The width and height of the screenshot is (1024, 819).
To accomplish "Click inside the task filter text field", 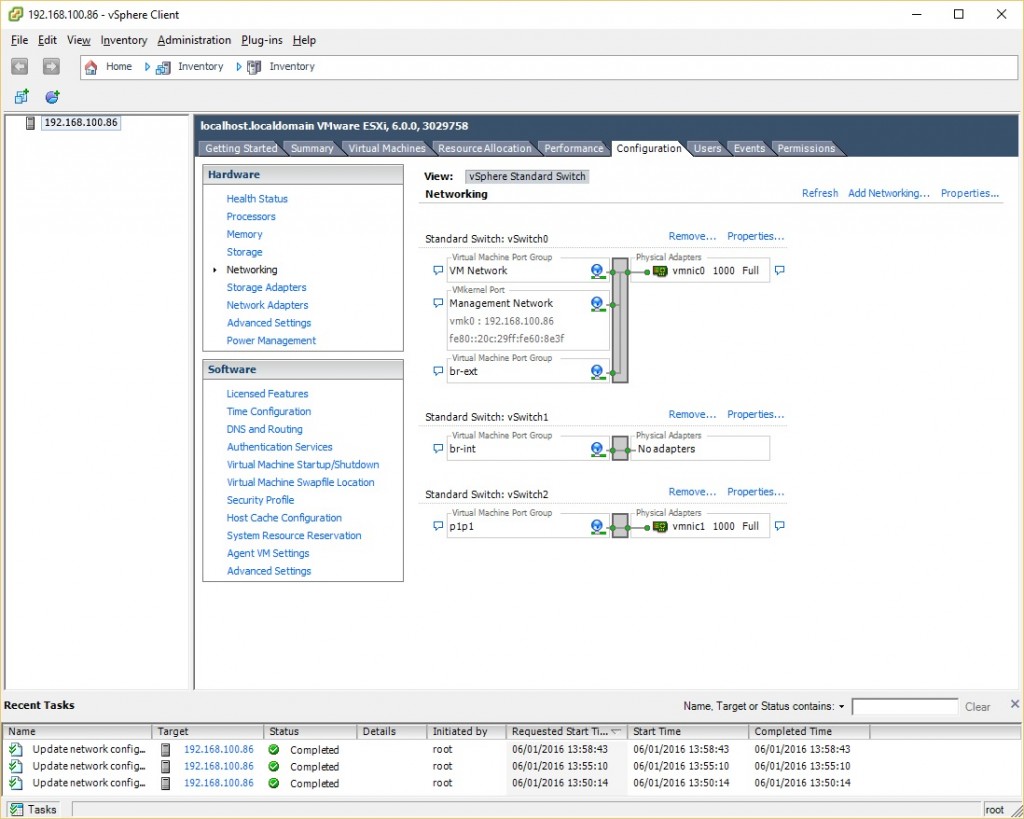I will [x=905, y=706].
